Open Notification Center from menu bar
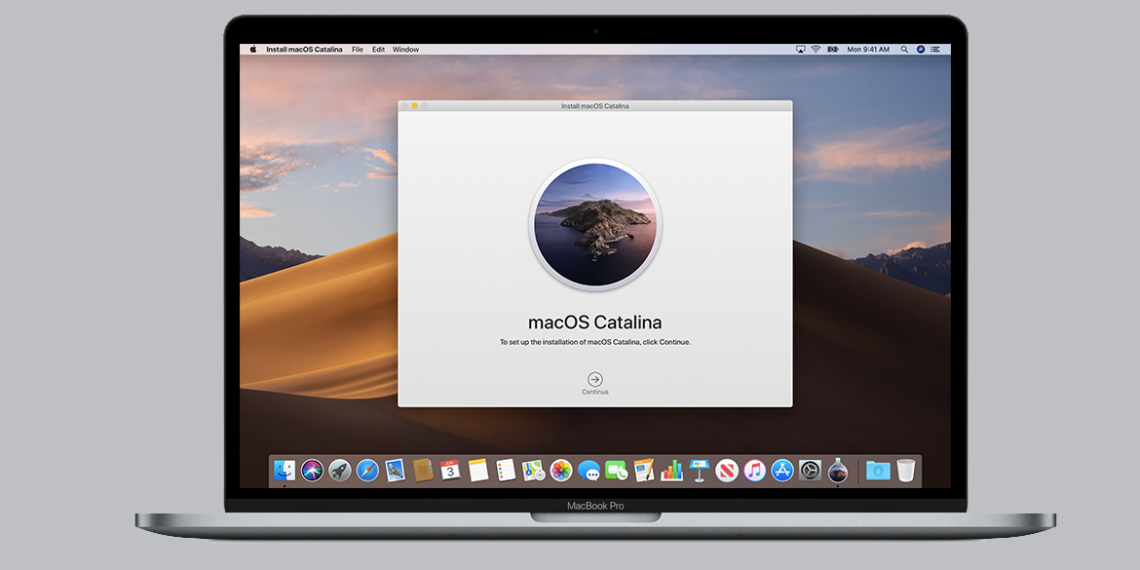The width and height of the screenshot is (1140, 570). click(x=935, y=49)
